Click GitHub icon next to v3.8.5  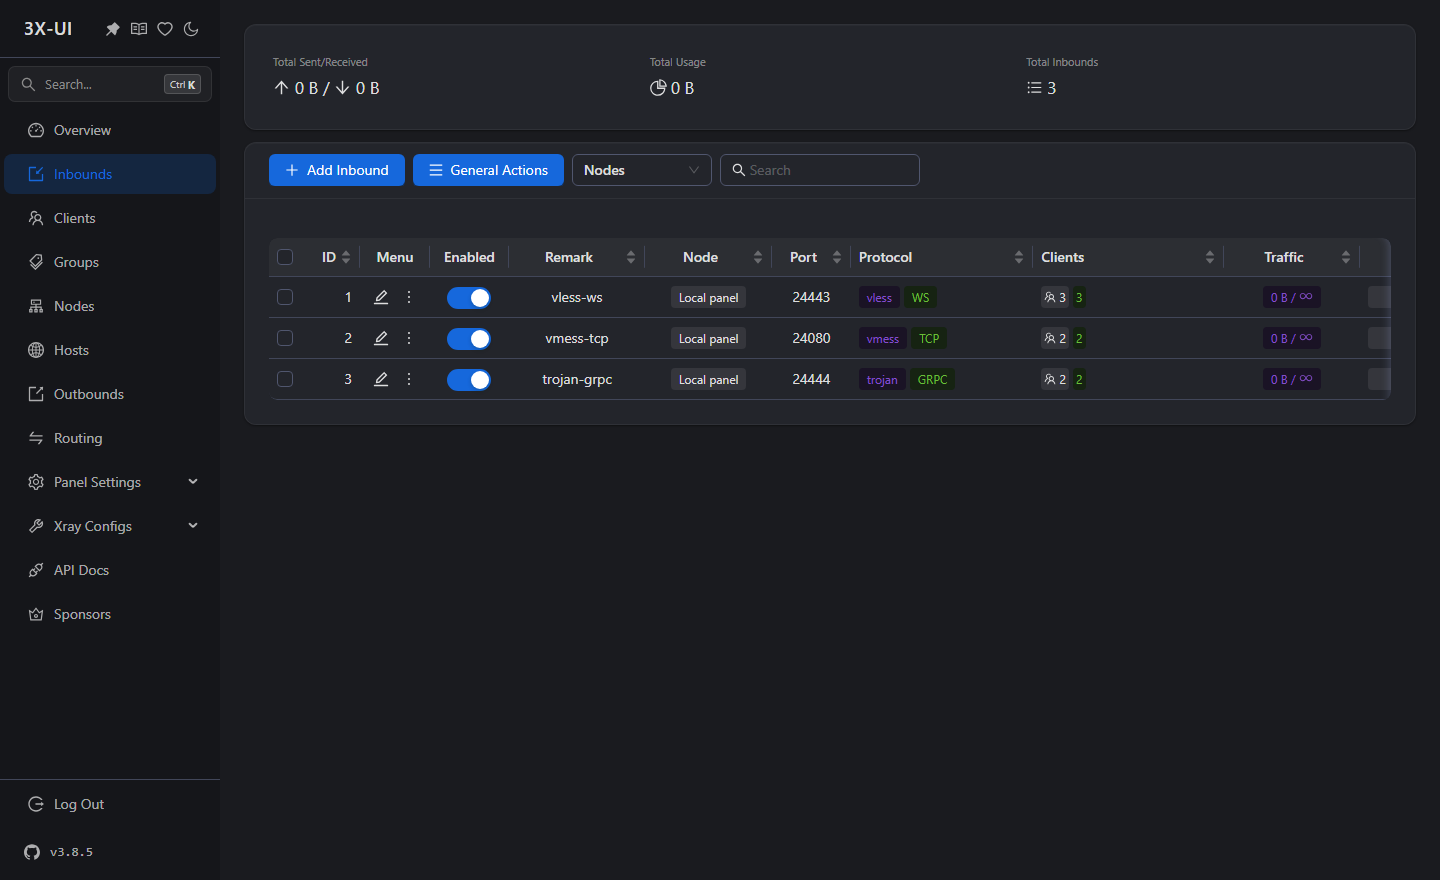32,852
